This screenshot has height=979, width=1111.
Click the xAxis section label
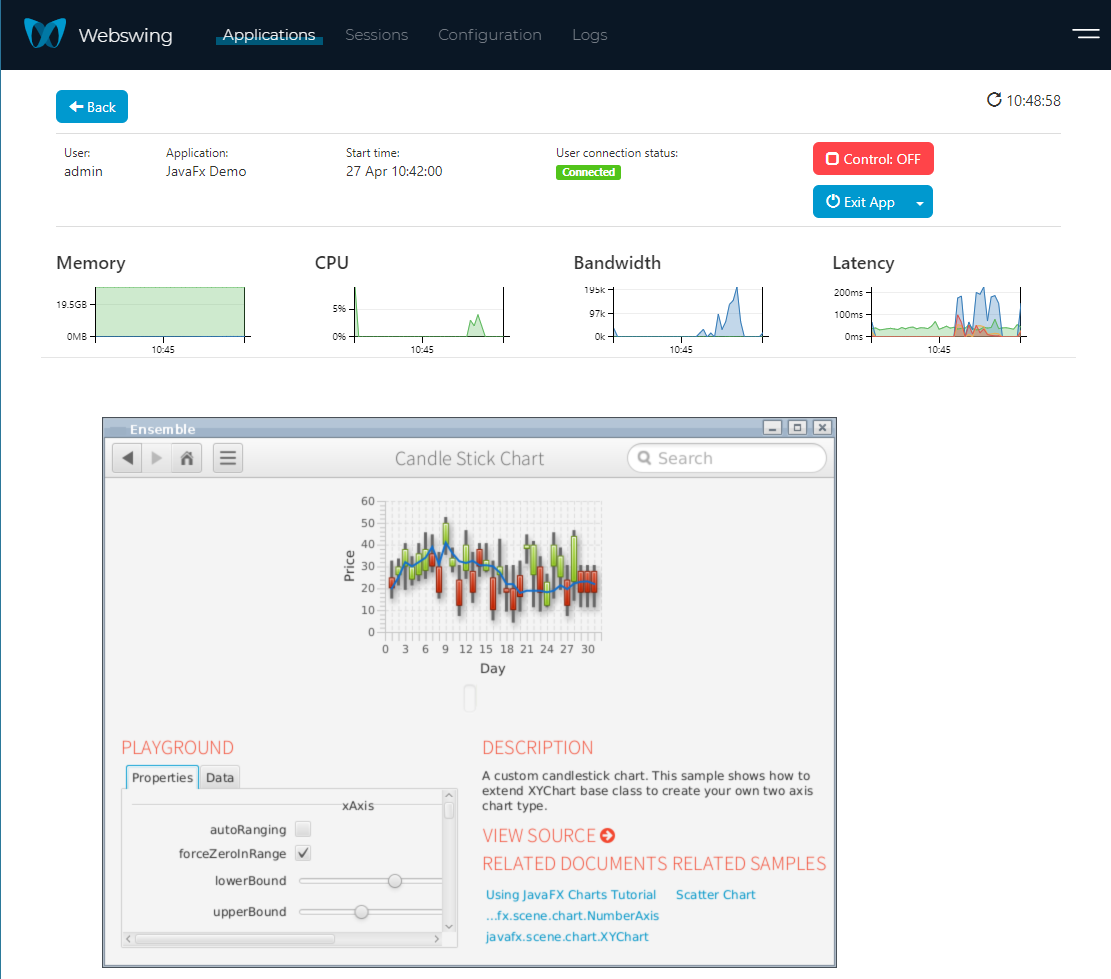[x=358, y=805]
